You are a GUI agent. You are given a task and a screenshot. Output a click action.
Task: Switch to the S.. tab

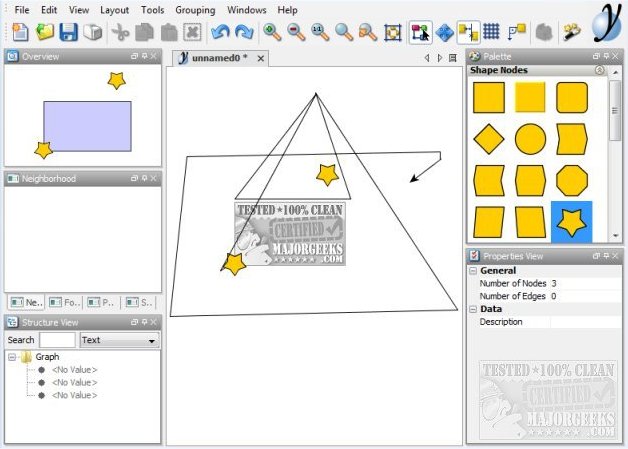139,302
